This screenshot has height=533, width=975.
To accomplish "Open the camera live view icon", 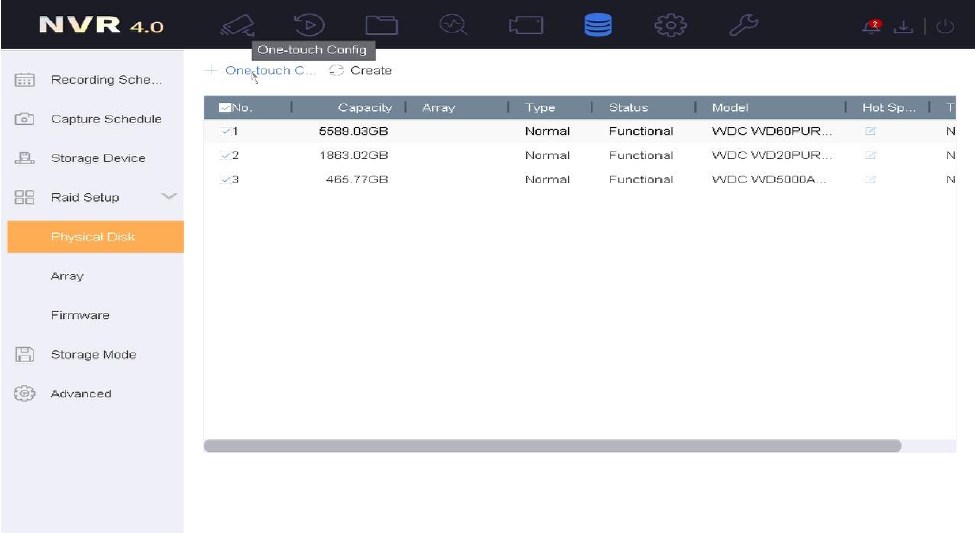I will (x=236, y=24).
